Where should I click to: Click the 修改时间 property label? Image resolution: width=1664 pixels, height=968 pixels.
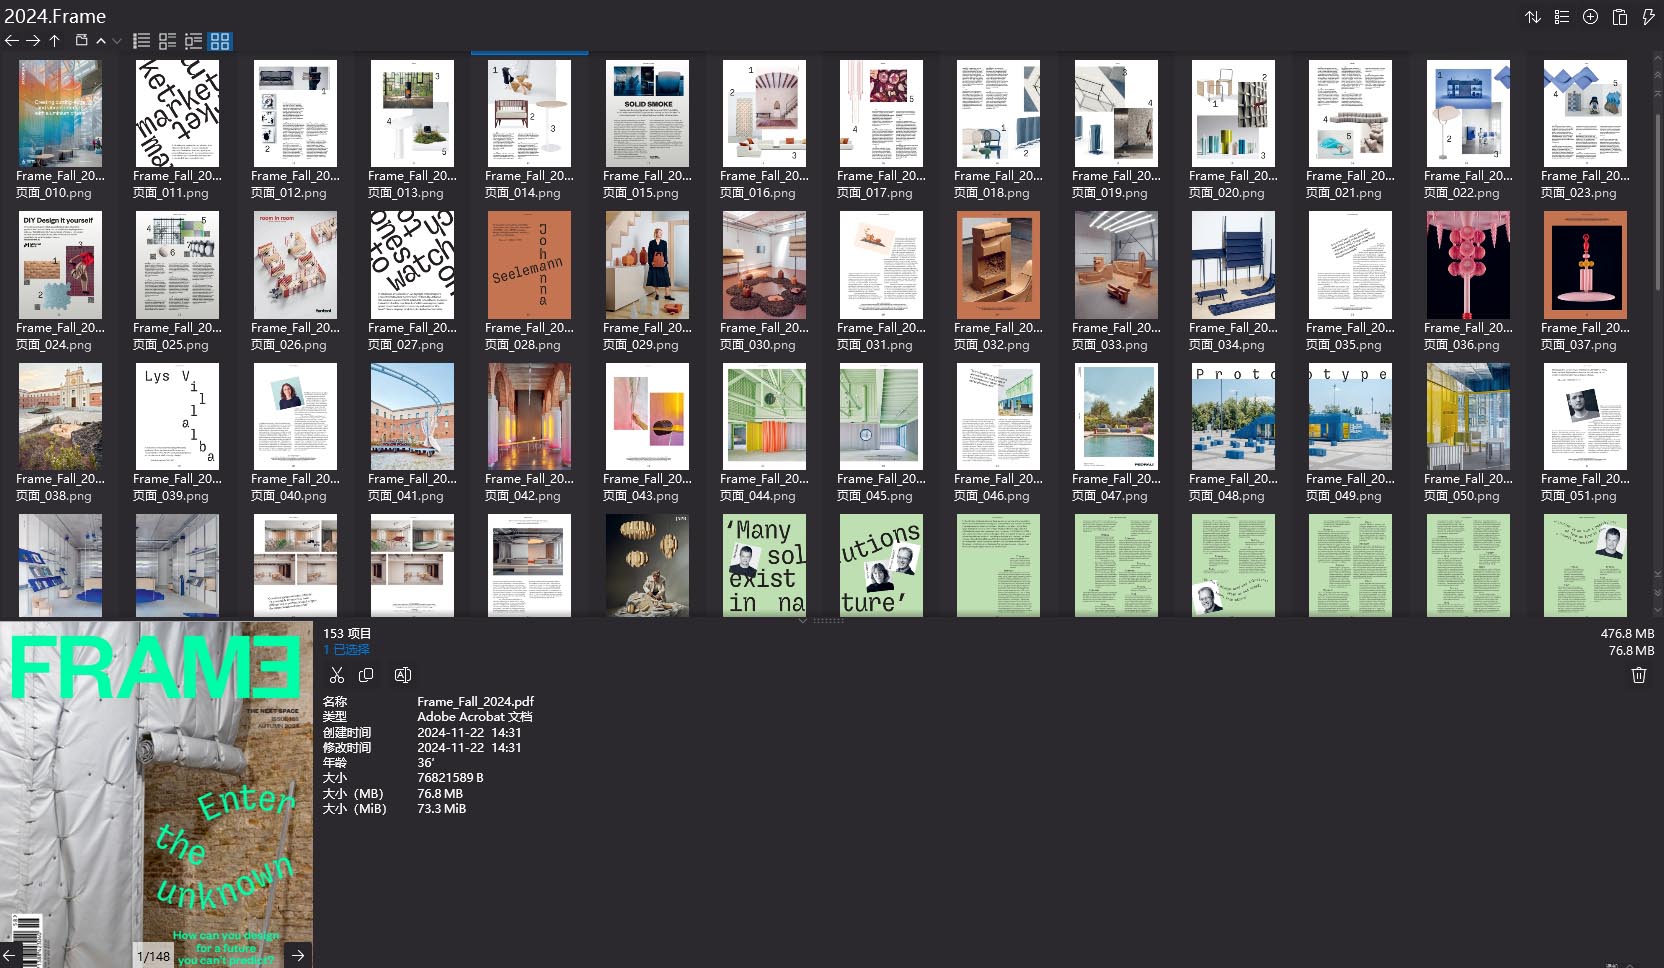pyautogui.click(x=346, y=748)
